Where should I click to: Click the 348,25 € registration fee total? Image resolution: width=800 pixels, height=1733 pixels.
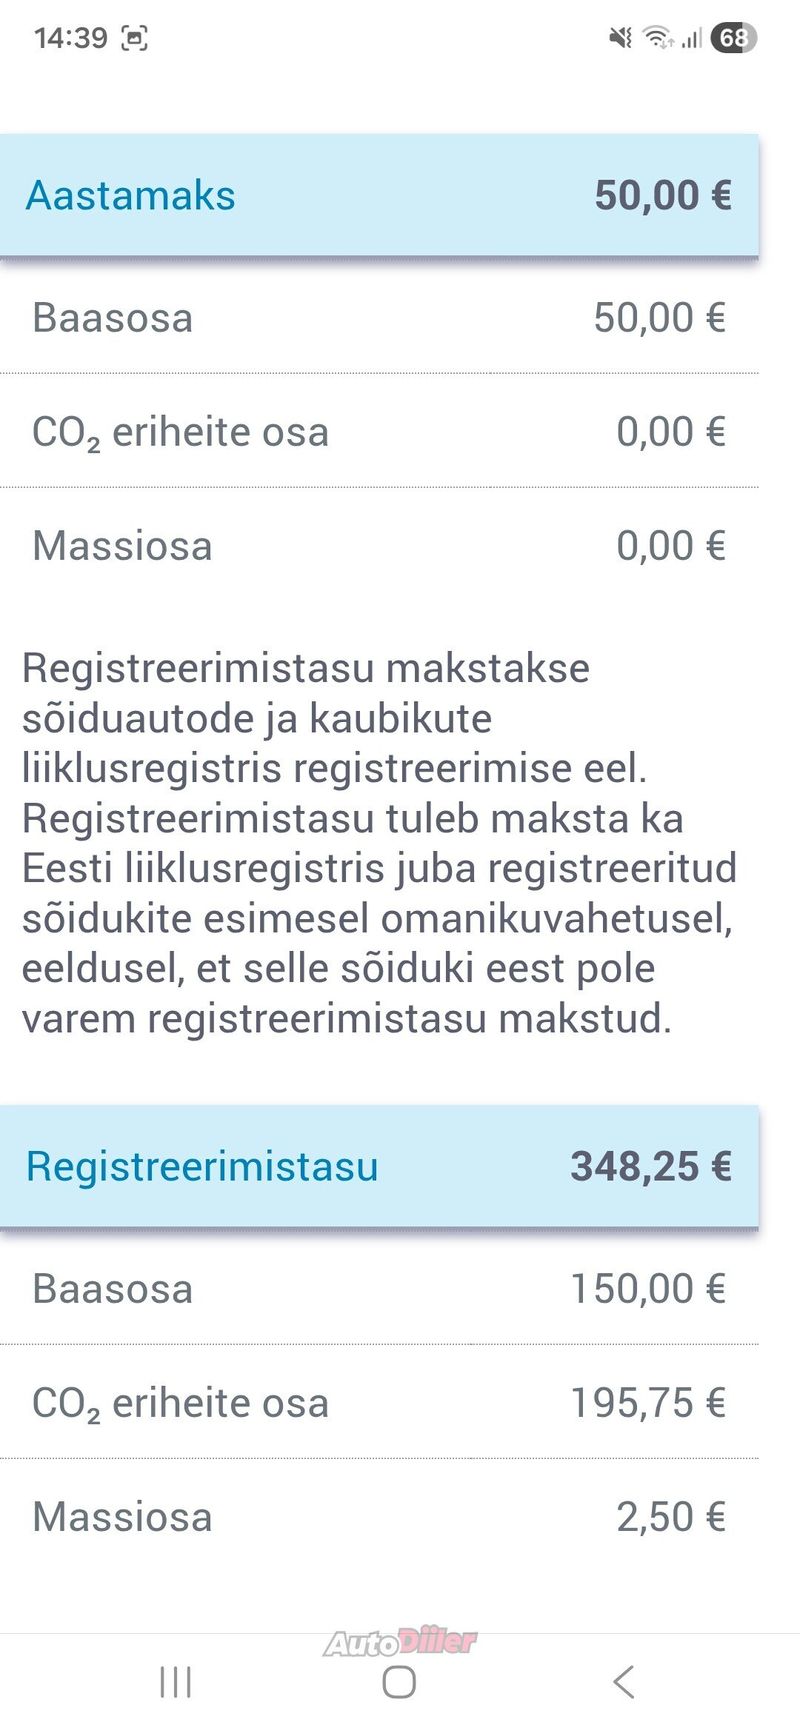650,1166
